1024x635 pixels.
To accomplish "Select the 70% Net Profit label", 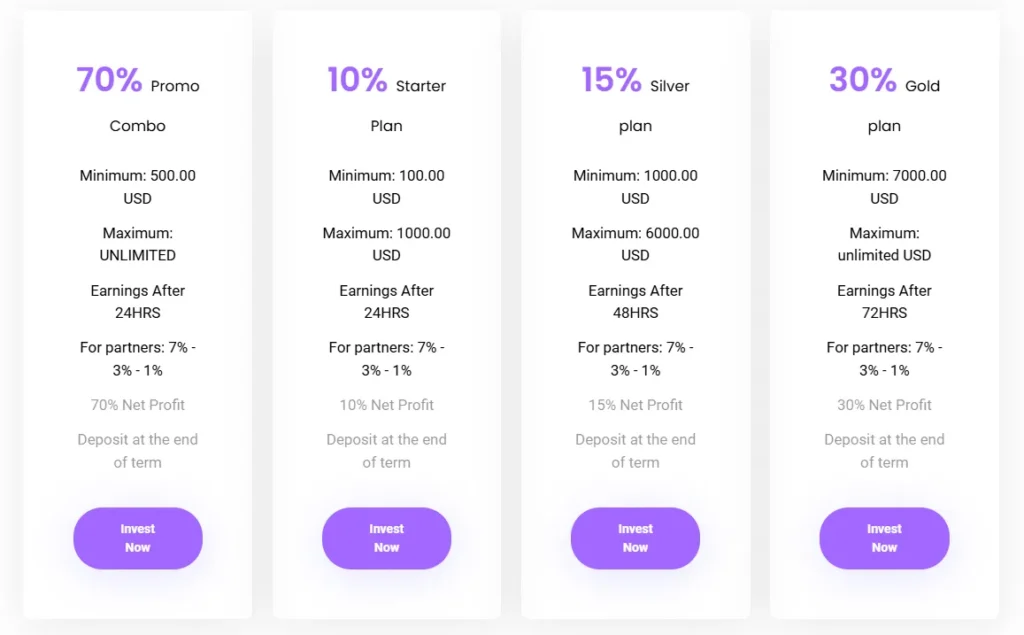I will pos(138,405).
